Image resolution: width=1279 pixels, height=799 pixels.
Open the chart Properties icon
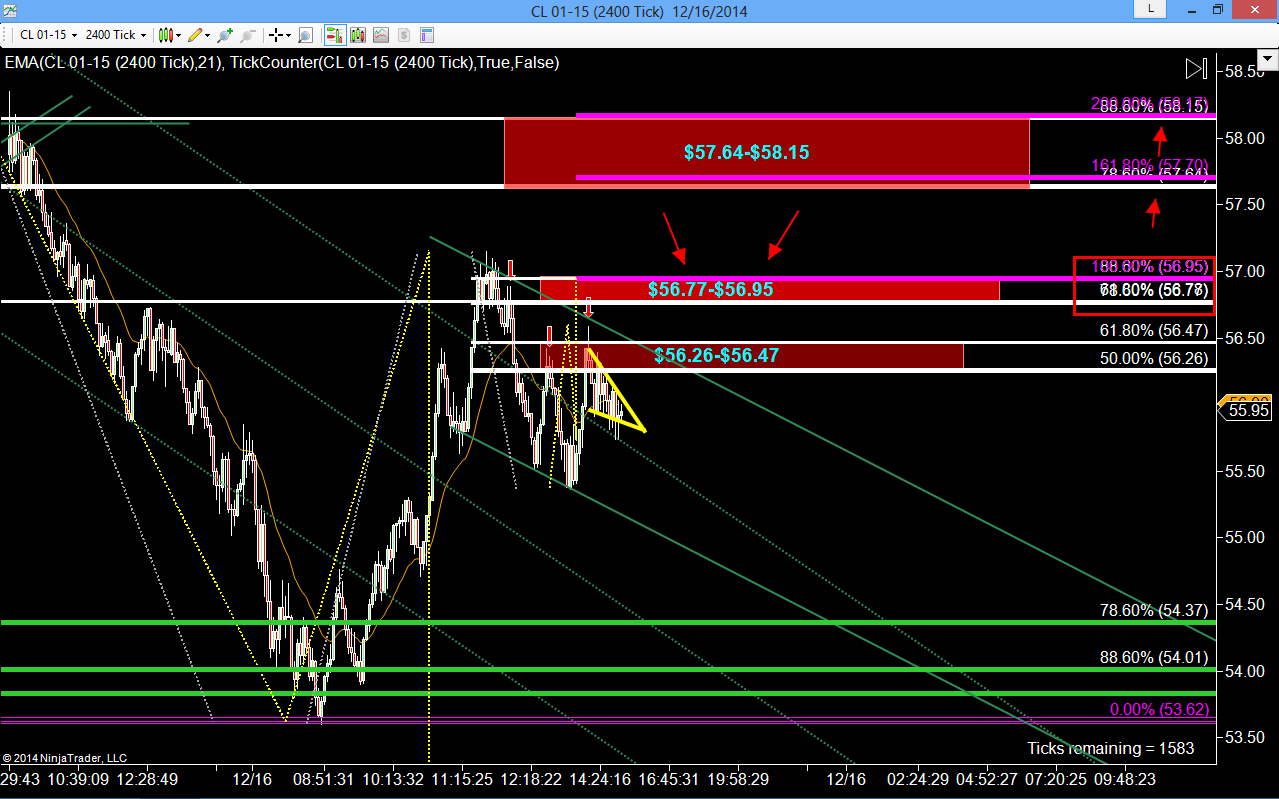428,35
